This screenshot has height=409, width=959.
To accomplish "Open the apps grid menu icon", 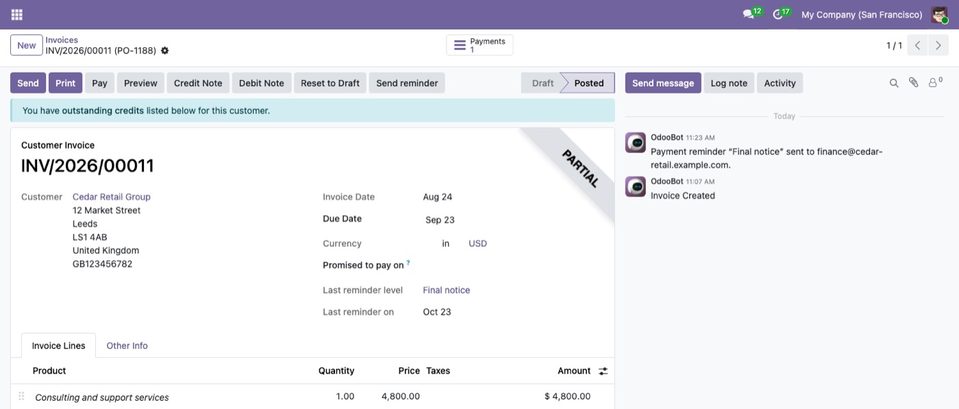I will tap(17, 14).
